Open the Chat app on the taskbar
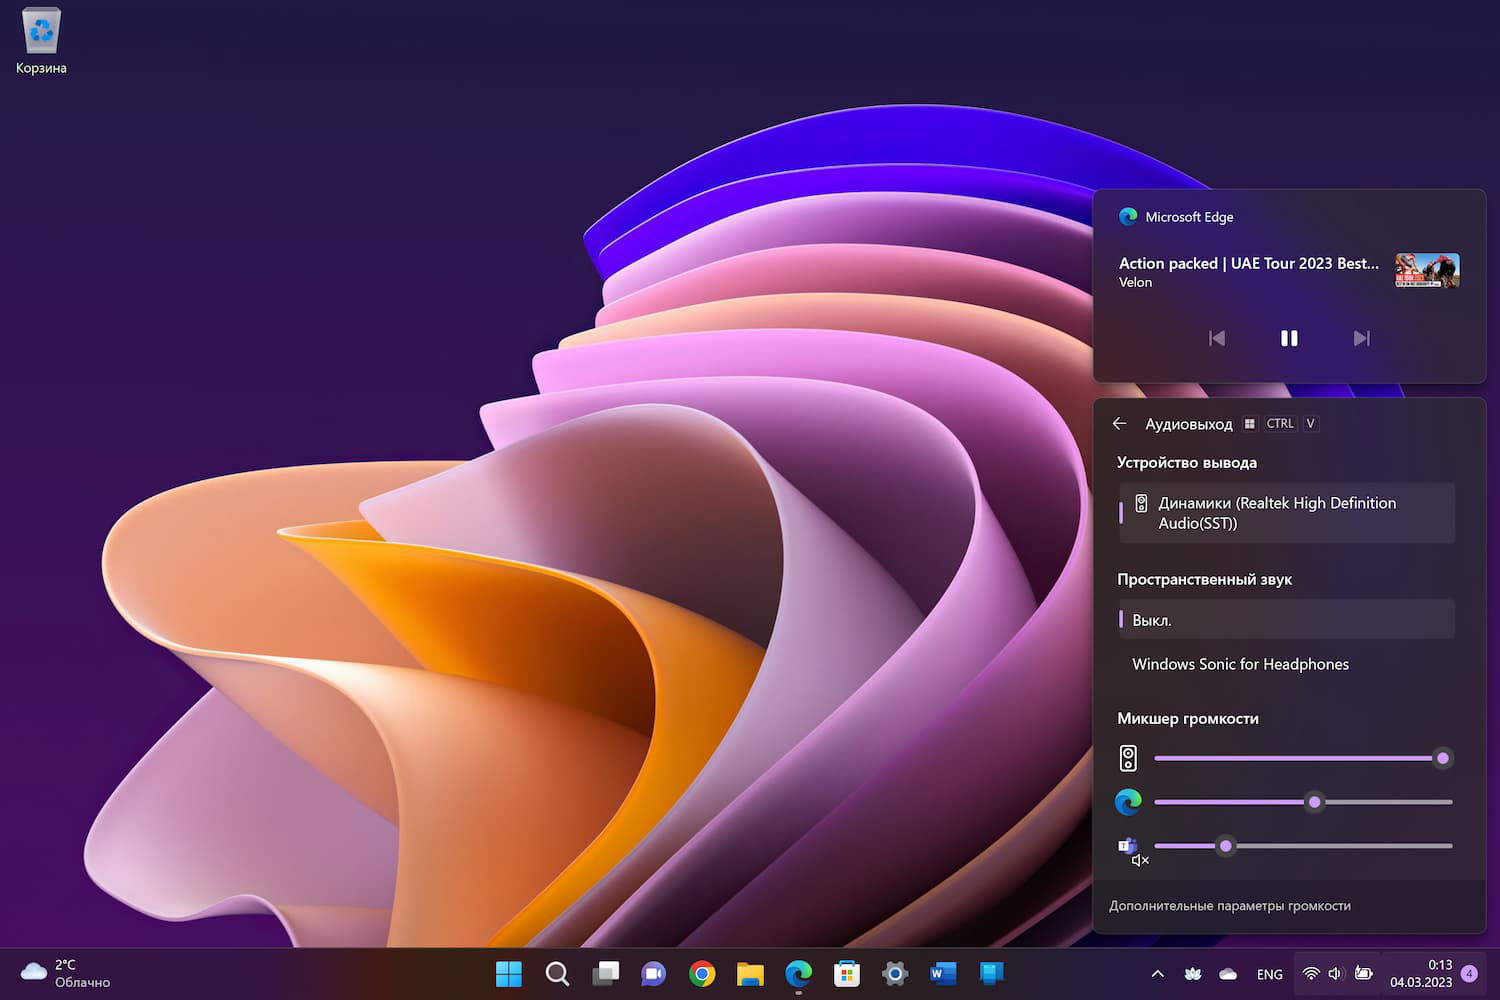The image size is (1500, 1000). (x=653, y=973)
